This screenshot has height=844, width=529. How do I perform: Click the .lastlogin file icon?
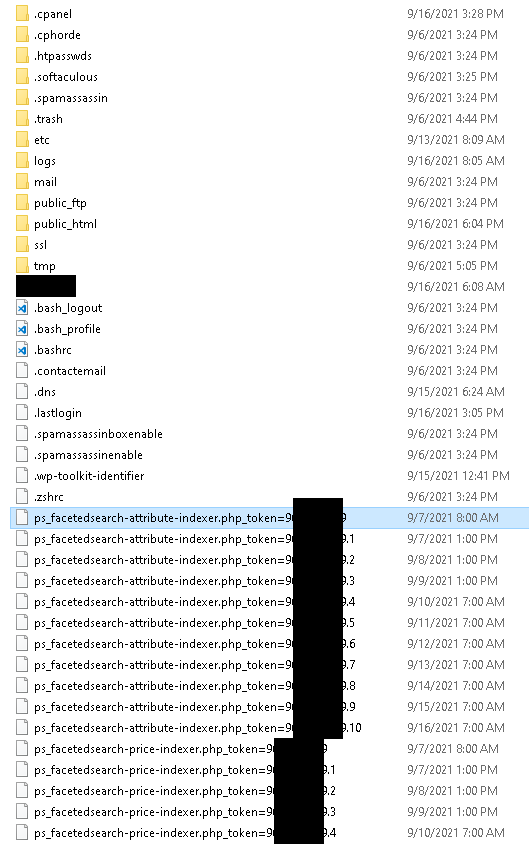[x=22, y=413]
